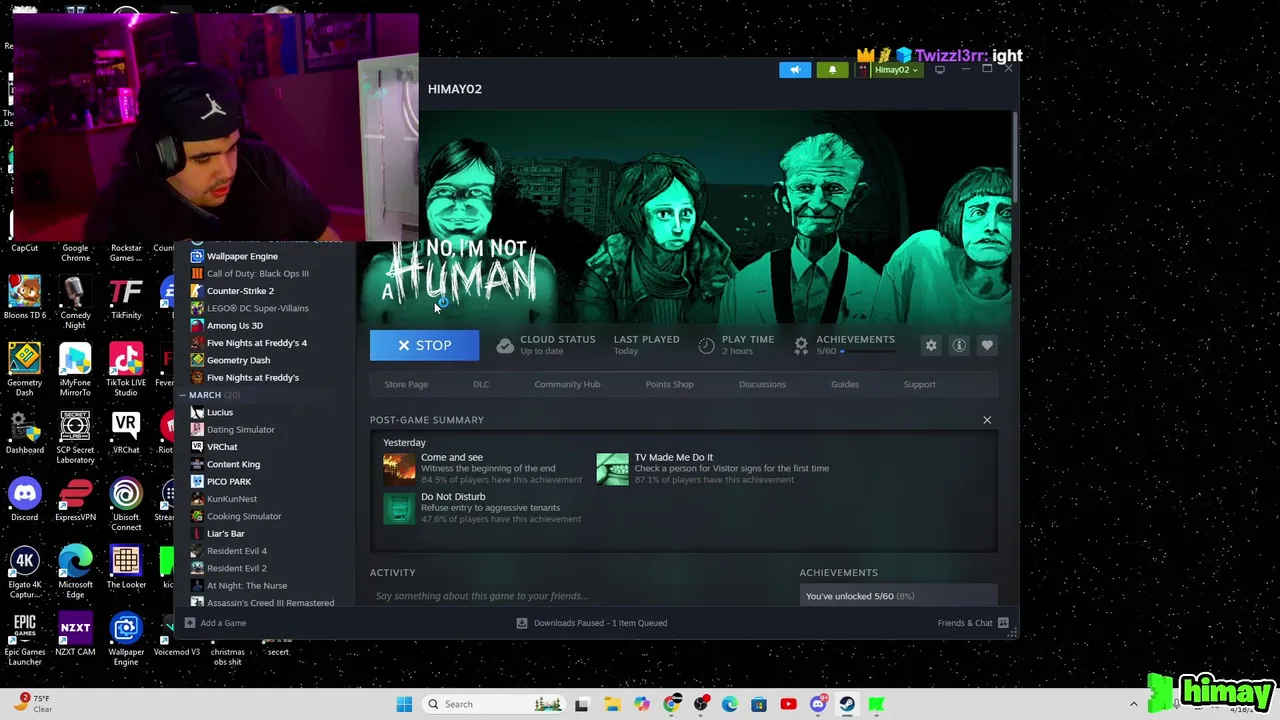This screenshot has height=720, width=1280.
Task: Open the TV Made Me Do It achievement
Action: click(713, 468)
